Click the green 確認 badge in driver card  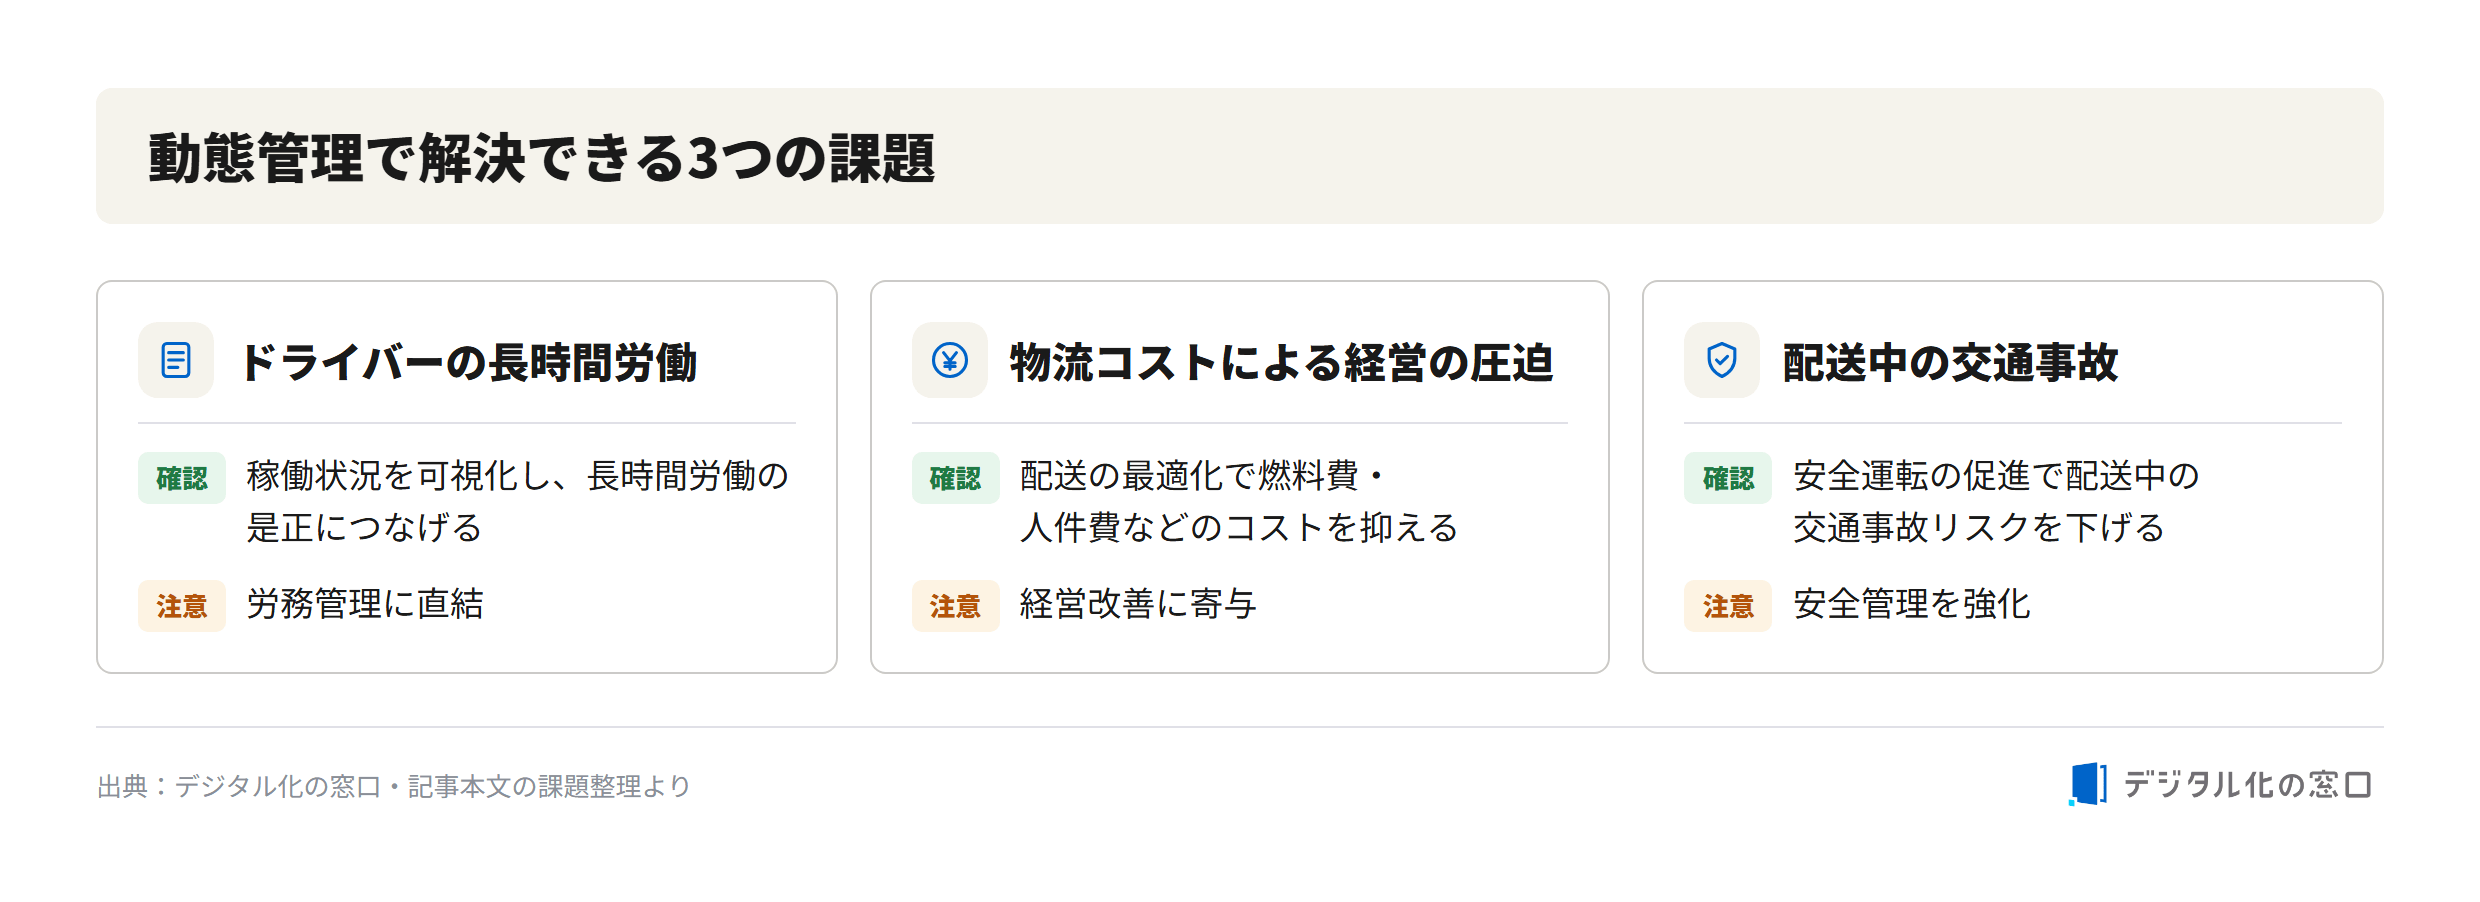182,478
